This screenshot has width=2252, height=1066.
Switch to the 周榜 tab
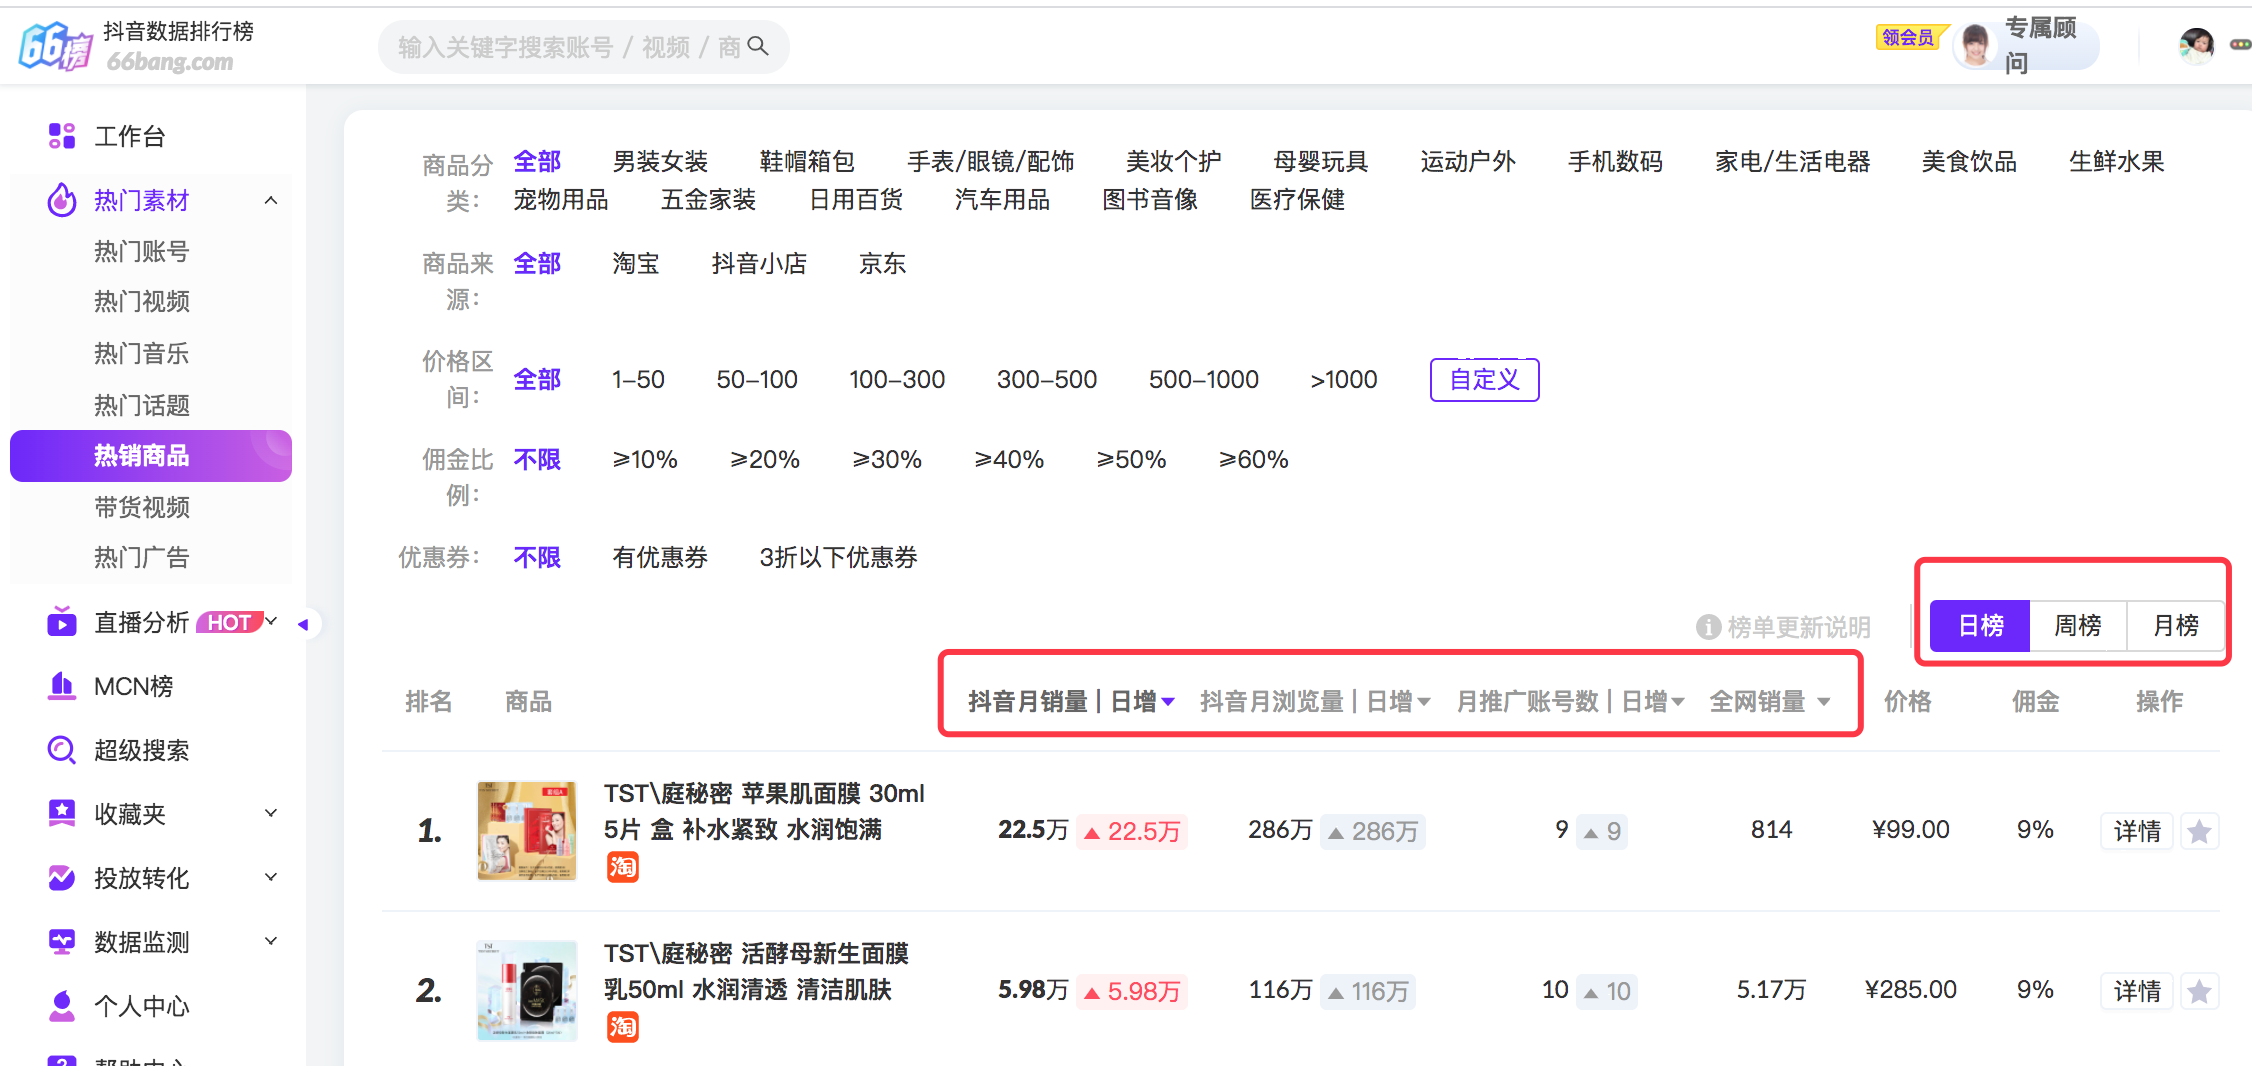tap(2078, 626)
